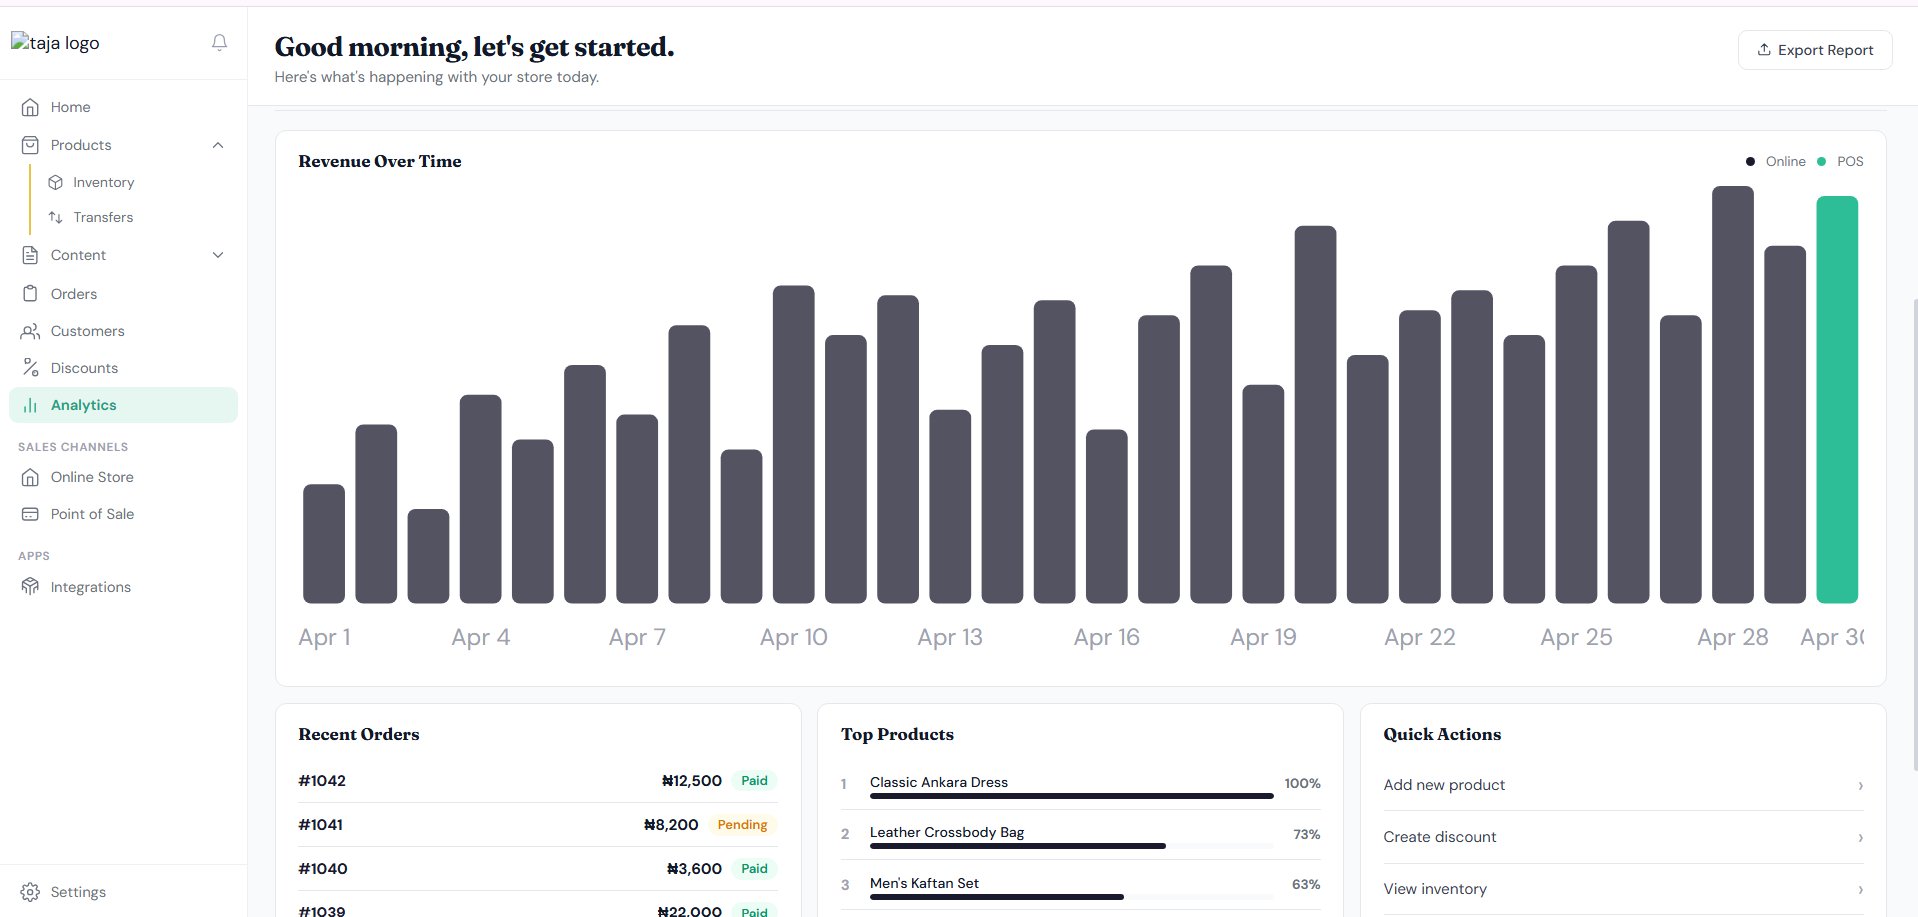Viewport: 1918px width, 917px height.
Task: Click the Inventory box icon
Action: [56, 182]
